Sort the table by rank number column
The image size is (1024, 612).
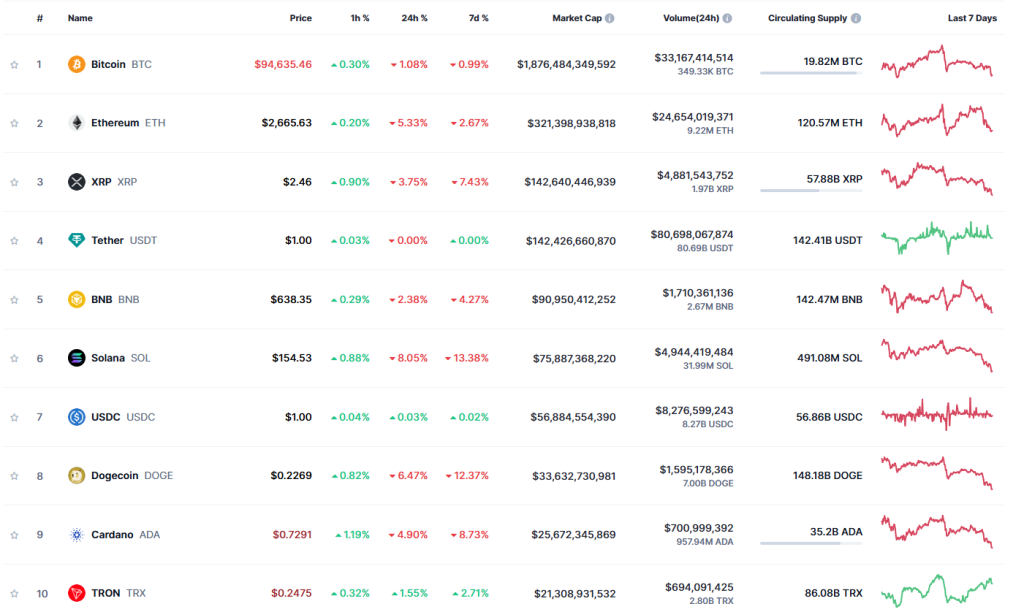coord(40,18)
